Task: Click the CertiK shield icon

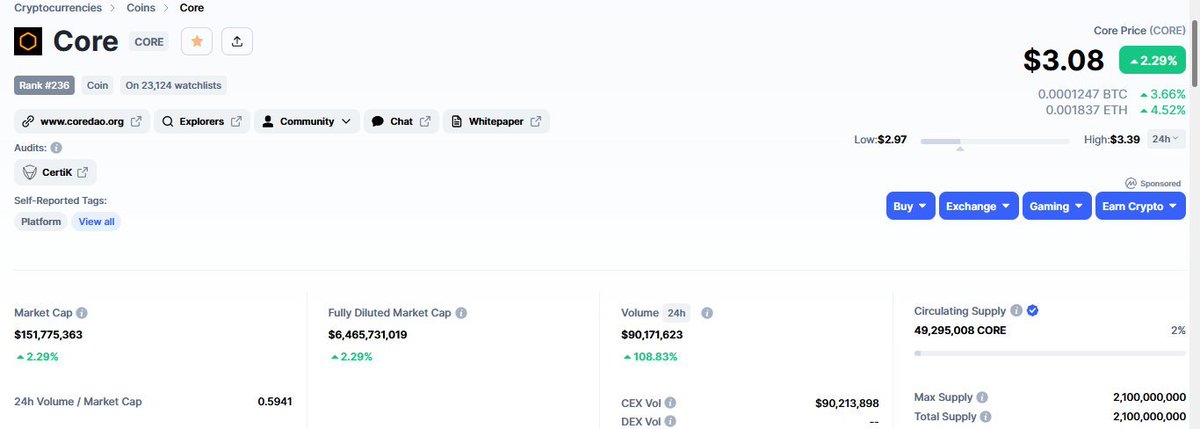Action: coord(30,172)
